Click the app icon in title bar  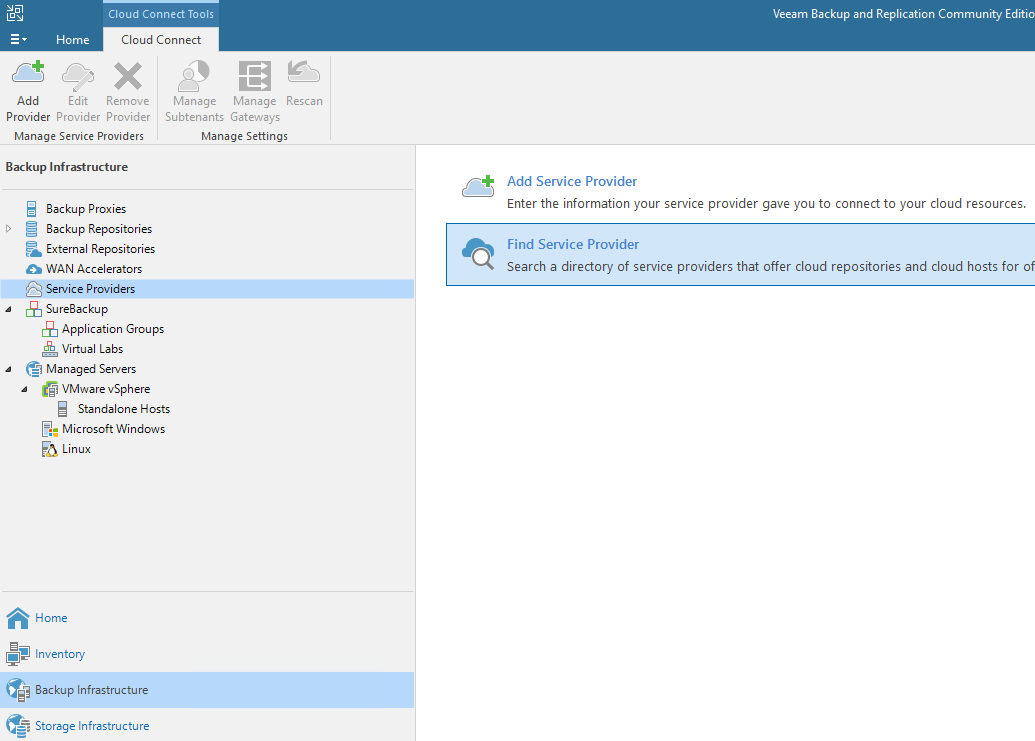(x=15, y=13)
